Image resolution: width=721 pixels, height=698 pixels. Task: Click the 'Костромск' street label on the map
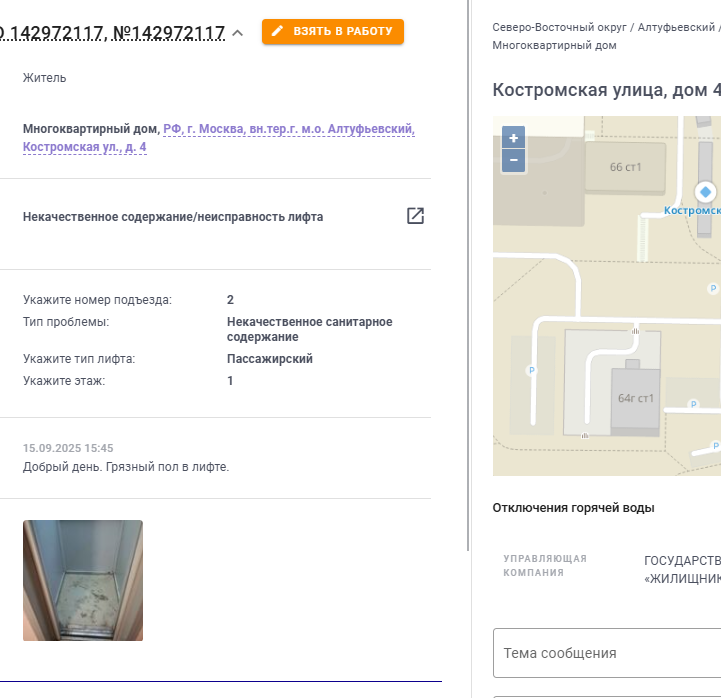[x=692, y=211]
